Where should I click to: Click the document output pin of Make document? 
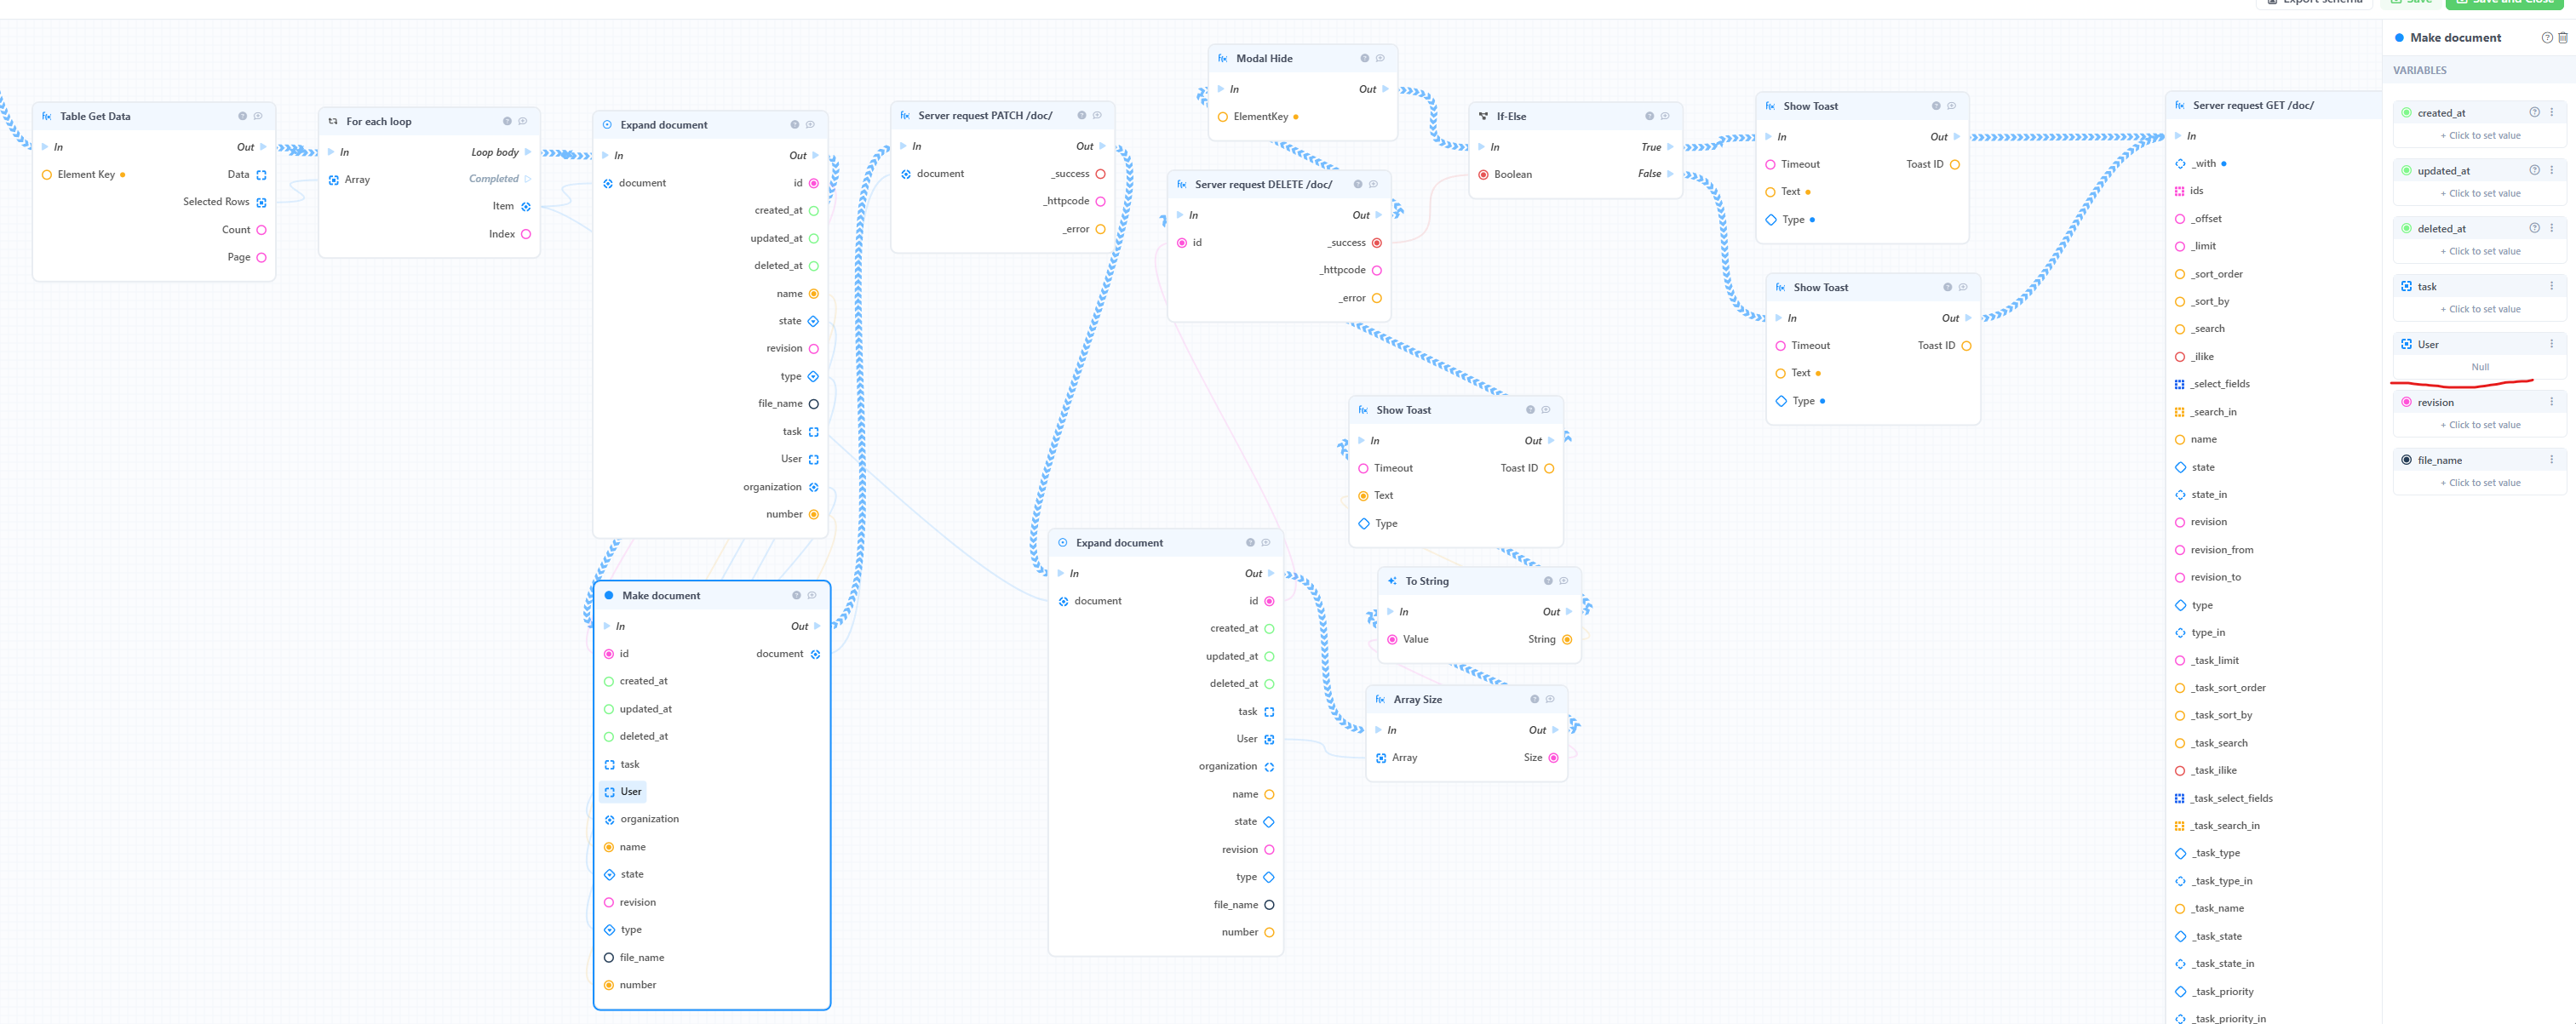[815, 654]
